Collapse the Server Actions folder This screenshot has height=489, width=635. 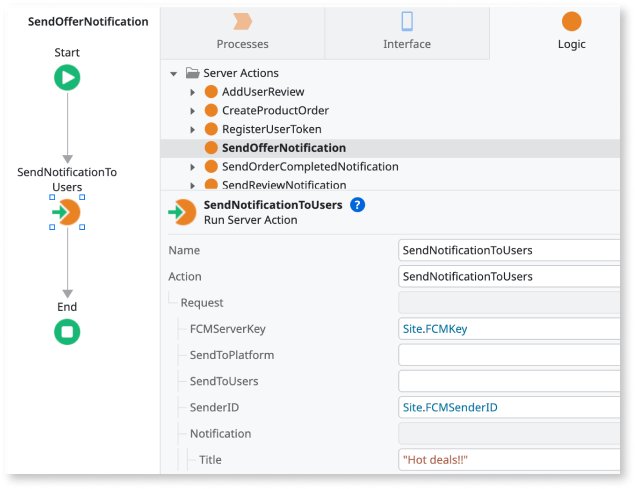pos(174,73)
